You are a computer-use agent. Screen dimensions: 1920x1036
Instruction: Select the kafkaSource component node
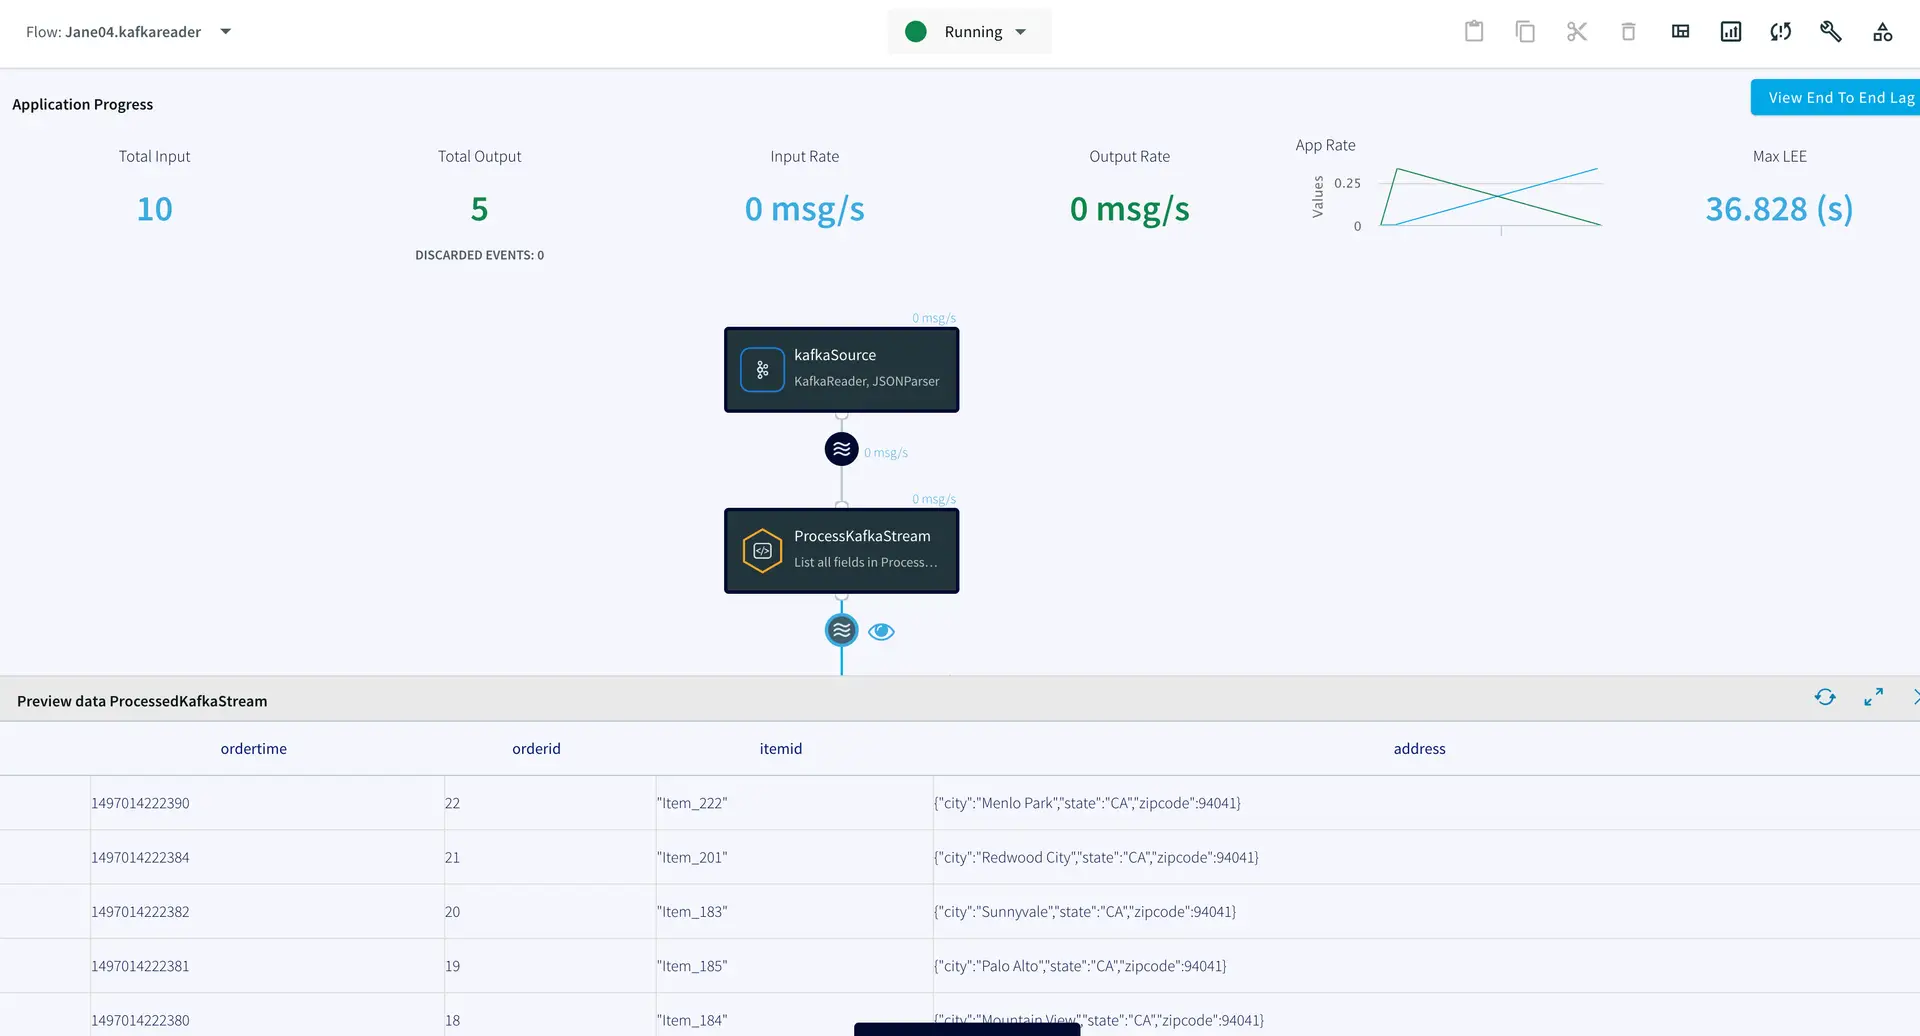click(x=841, y=370)
